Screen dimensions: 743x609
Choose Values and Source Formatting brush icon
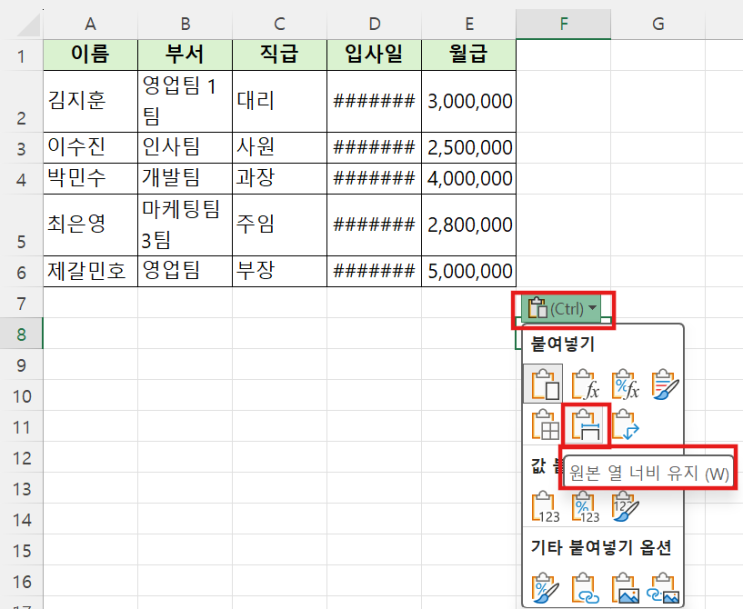click(625, 507)
